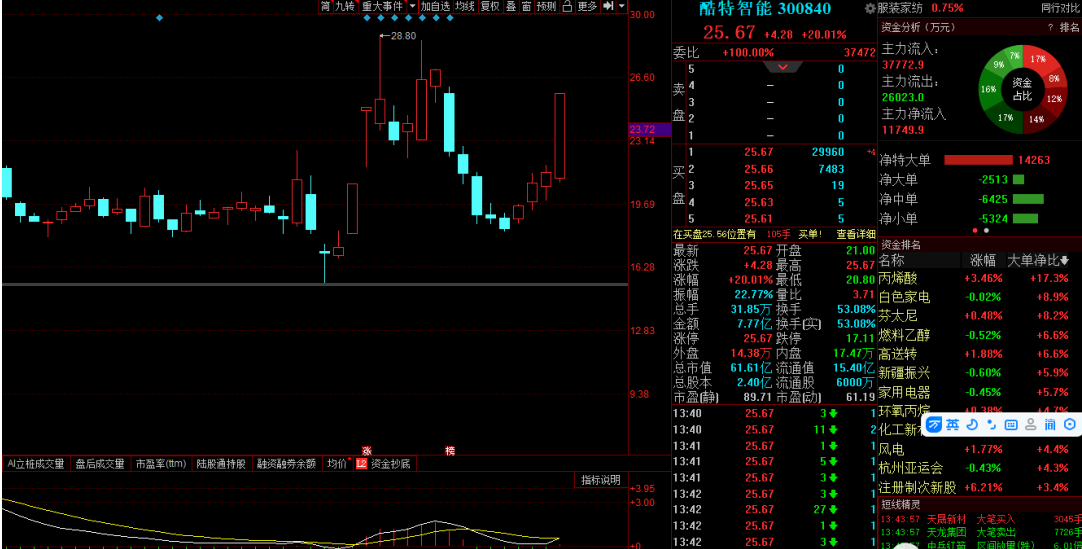Open the 排名 ranking link in 资金分析
The width and height of the screenshot is (1082, 549).
[1069, 28]
